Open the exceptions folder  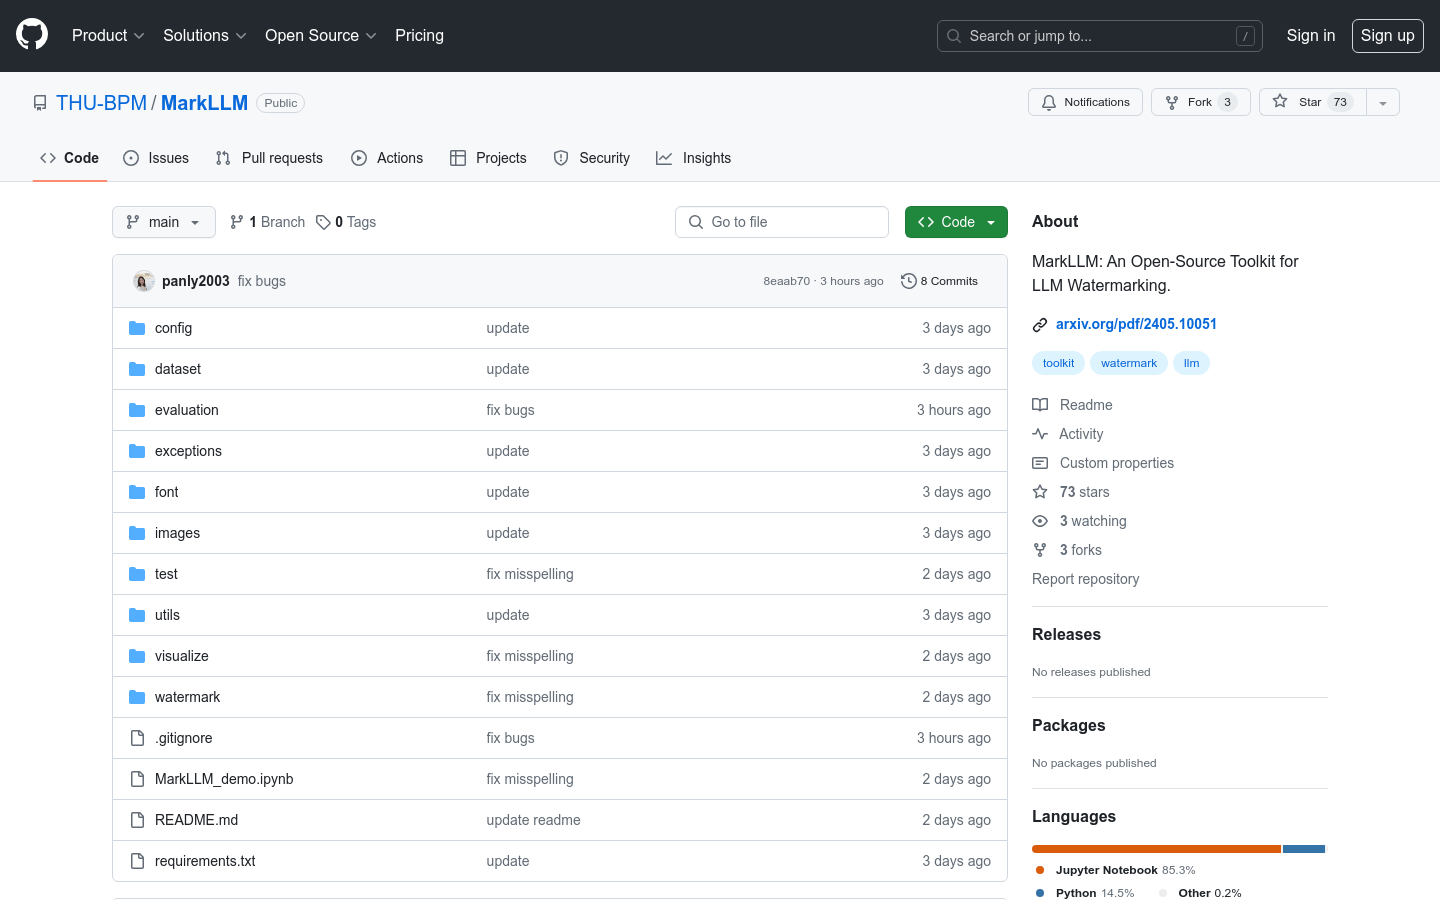pyautogui.click(x=188, y=451)
